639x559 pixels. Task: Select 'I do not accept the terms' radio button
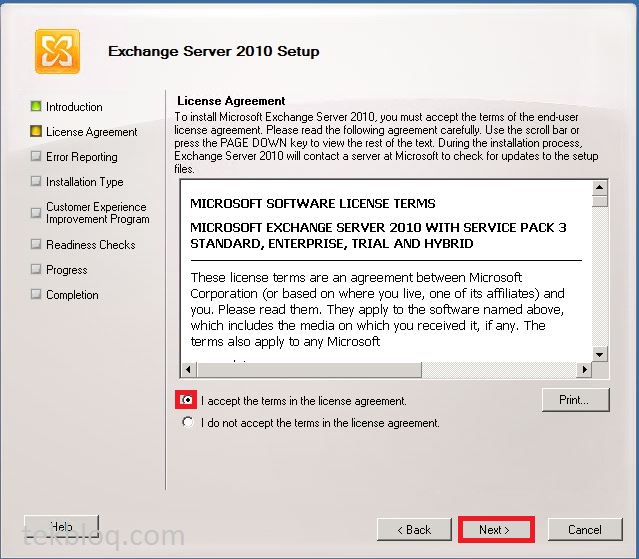pyautogui.click(x=187, y=422)
